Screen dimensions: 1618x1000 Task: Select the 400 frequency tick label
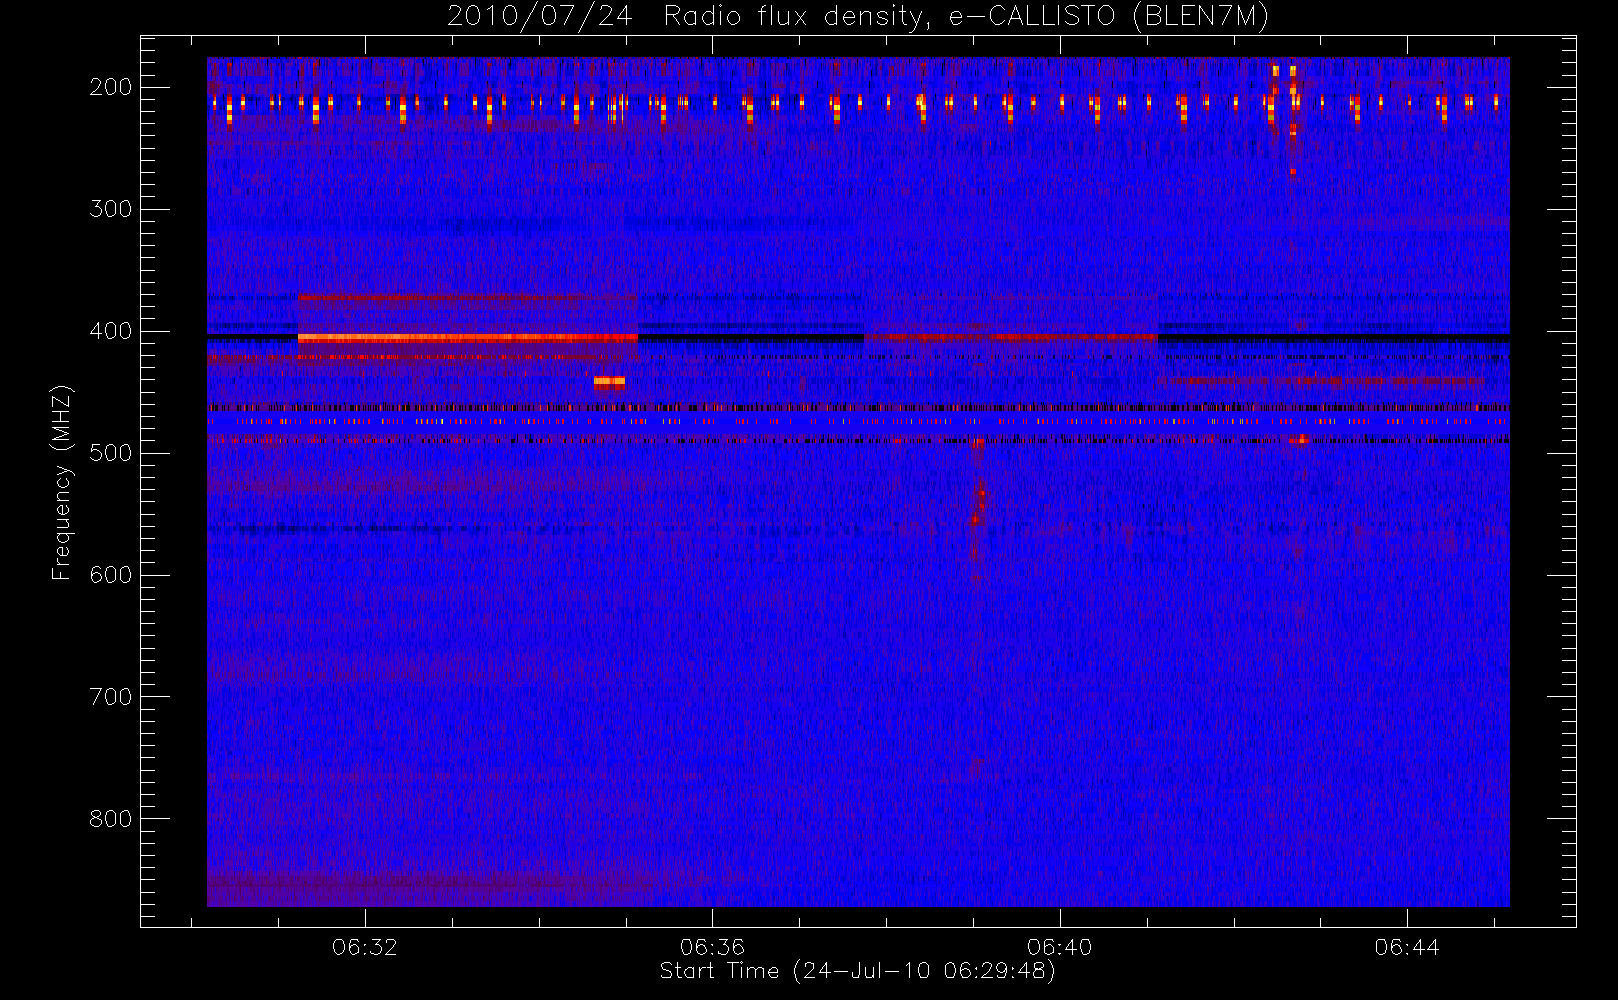tap(110, 331)
